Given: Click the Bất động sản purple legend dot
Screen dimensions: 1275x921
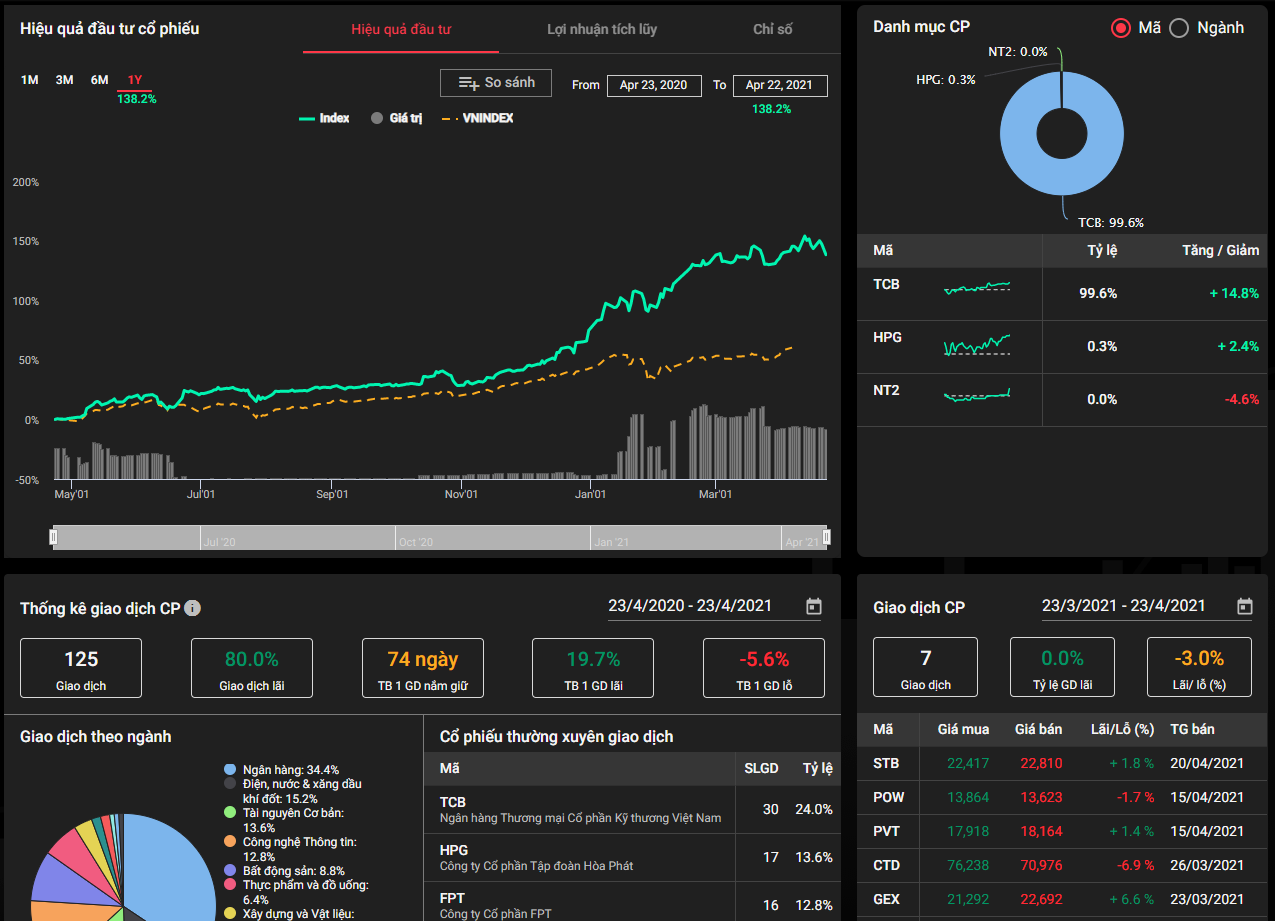Looking at the screenshot, I should [x=230, y=871].
